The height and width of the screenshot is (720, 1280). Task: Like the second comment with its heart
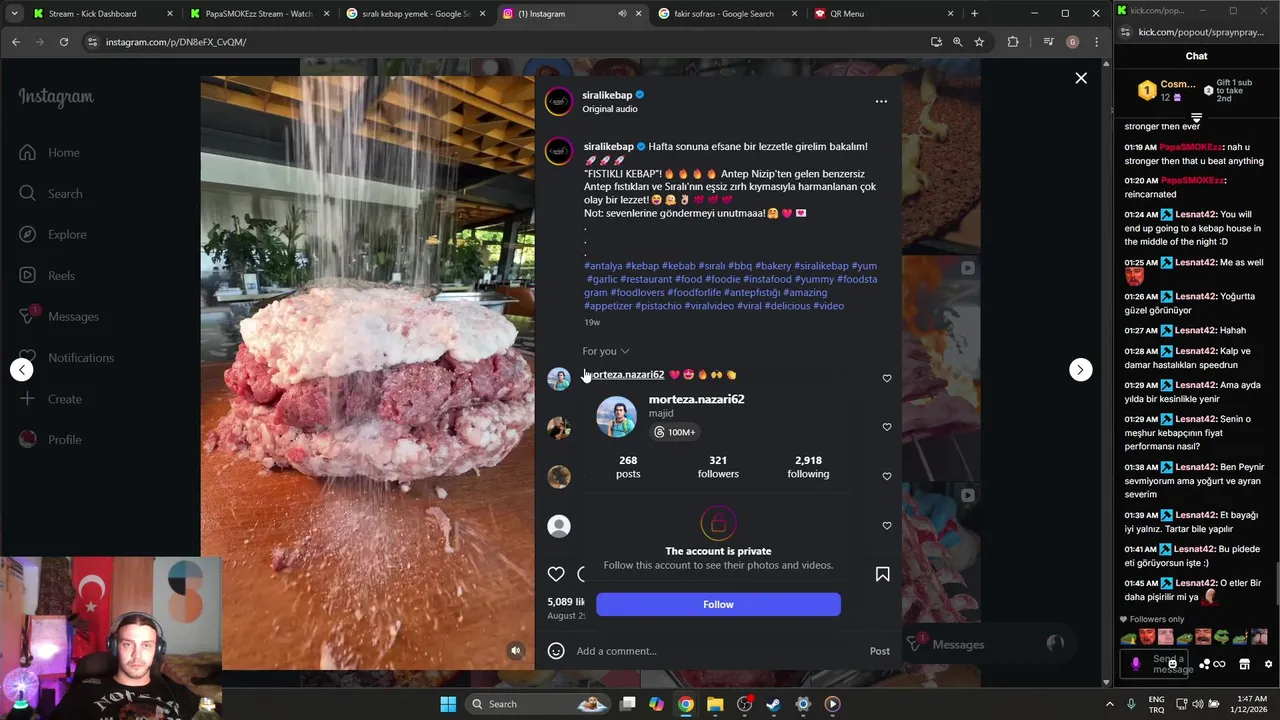(x=886, y=427)
